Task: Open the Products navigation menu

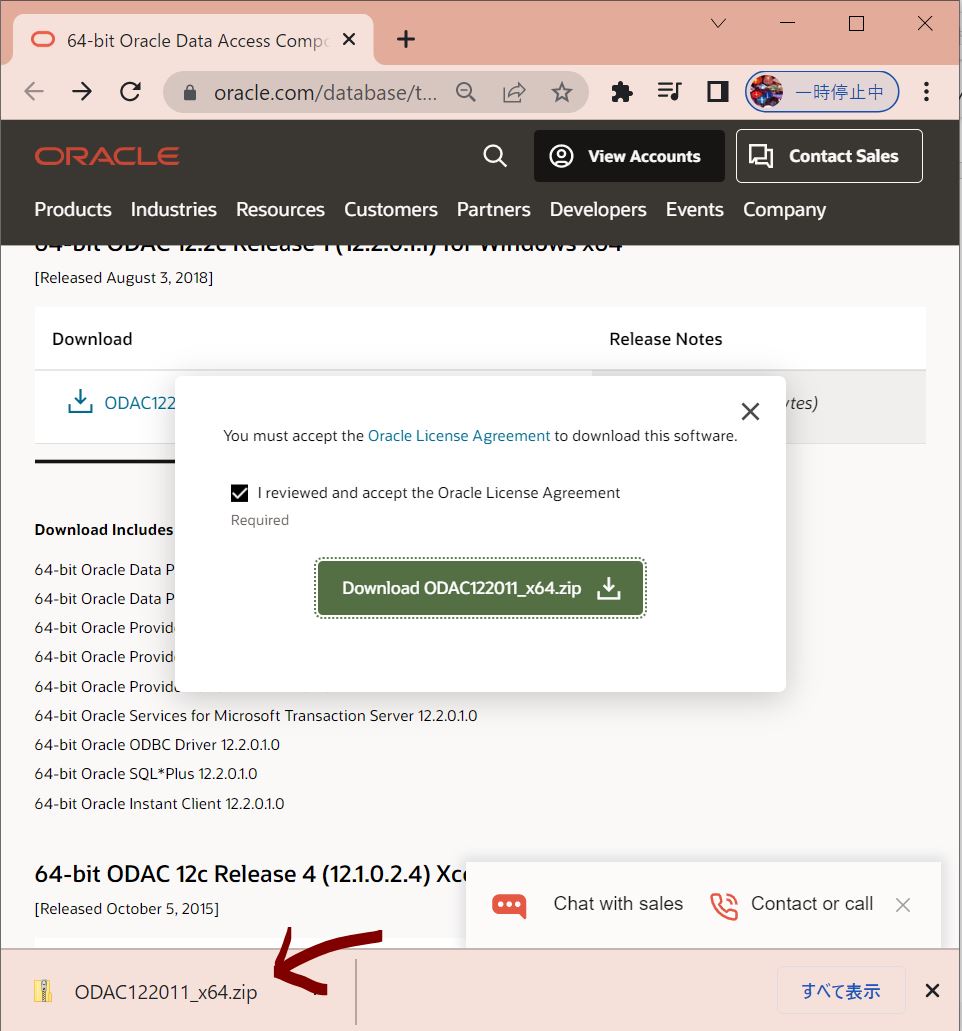Action: (73, 209)
